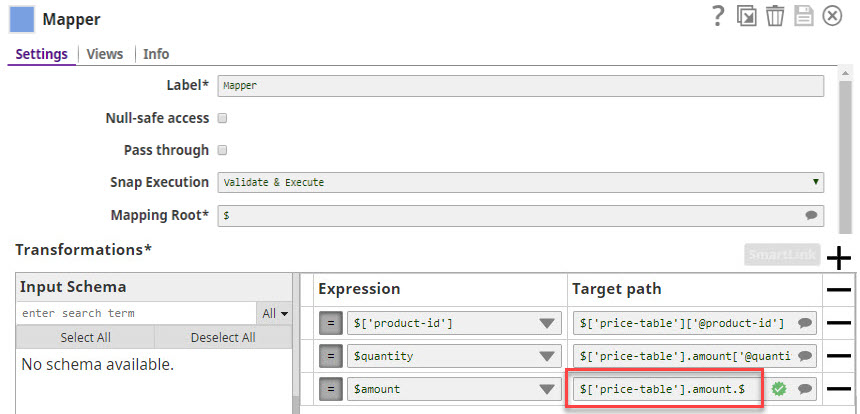Click the Mapper color square swatch
Screen dimensions: 860x414
pyautogui.click(x=22, y=19)
